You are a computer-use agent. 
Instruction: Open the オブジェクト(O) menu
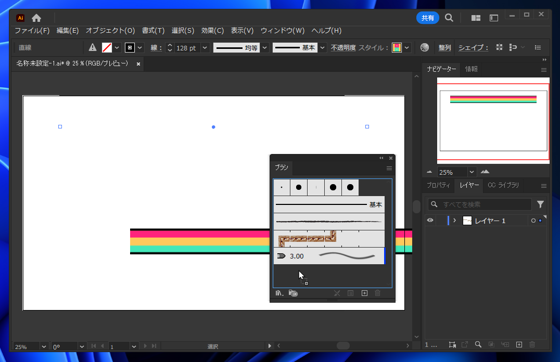110,31
